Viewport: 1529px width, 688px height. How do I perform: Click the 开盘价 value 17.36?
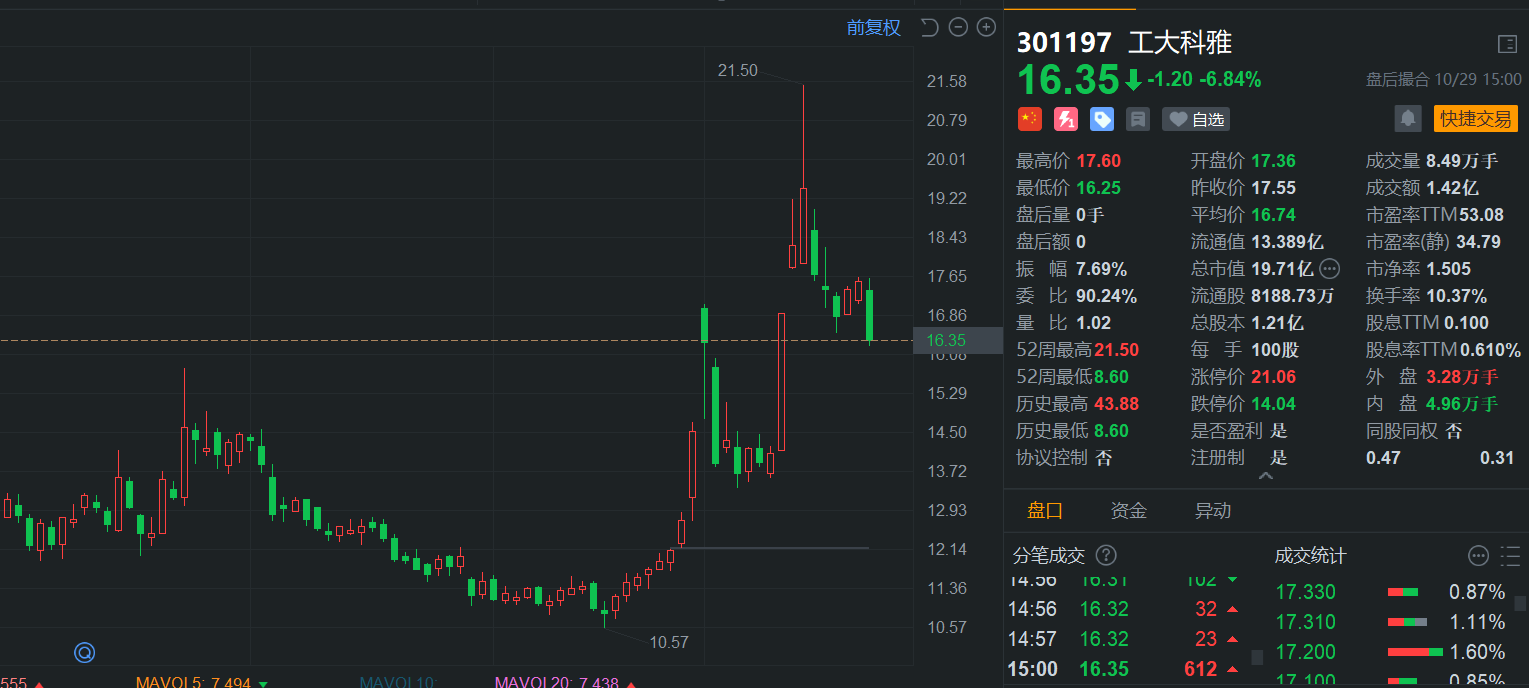click(1273, 161)
